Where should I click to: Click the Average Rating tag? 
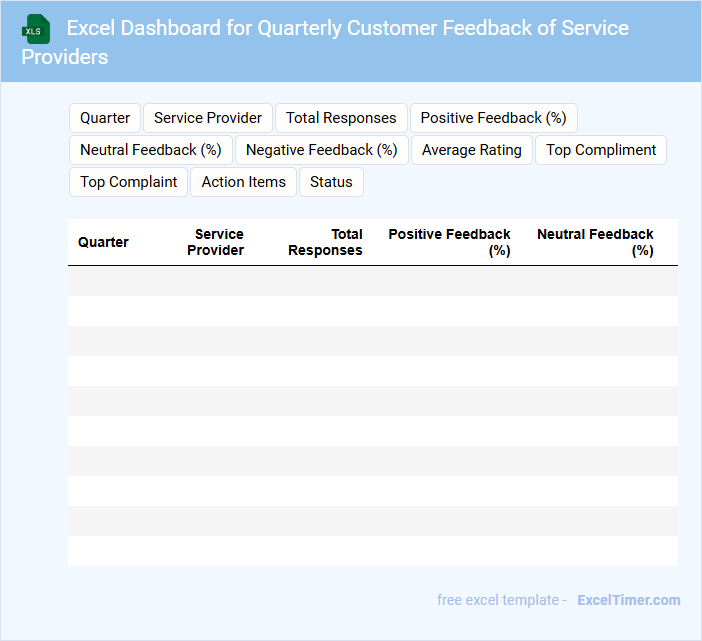coord(471,150)
